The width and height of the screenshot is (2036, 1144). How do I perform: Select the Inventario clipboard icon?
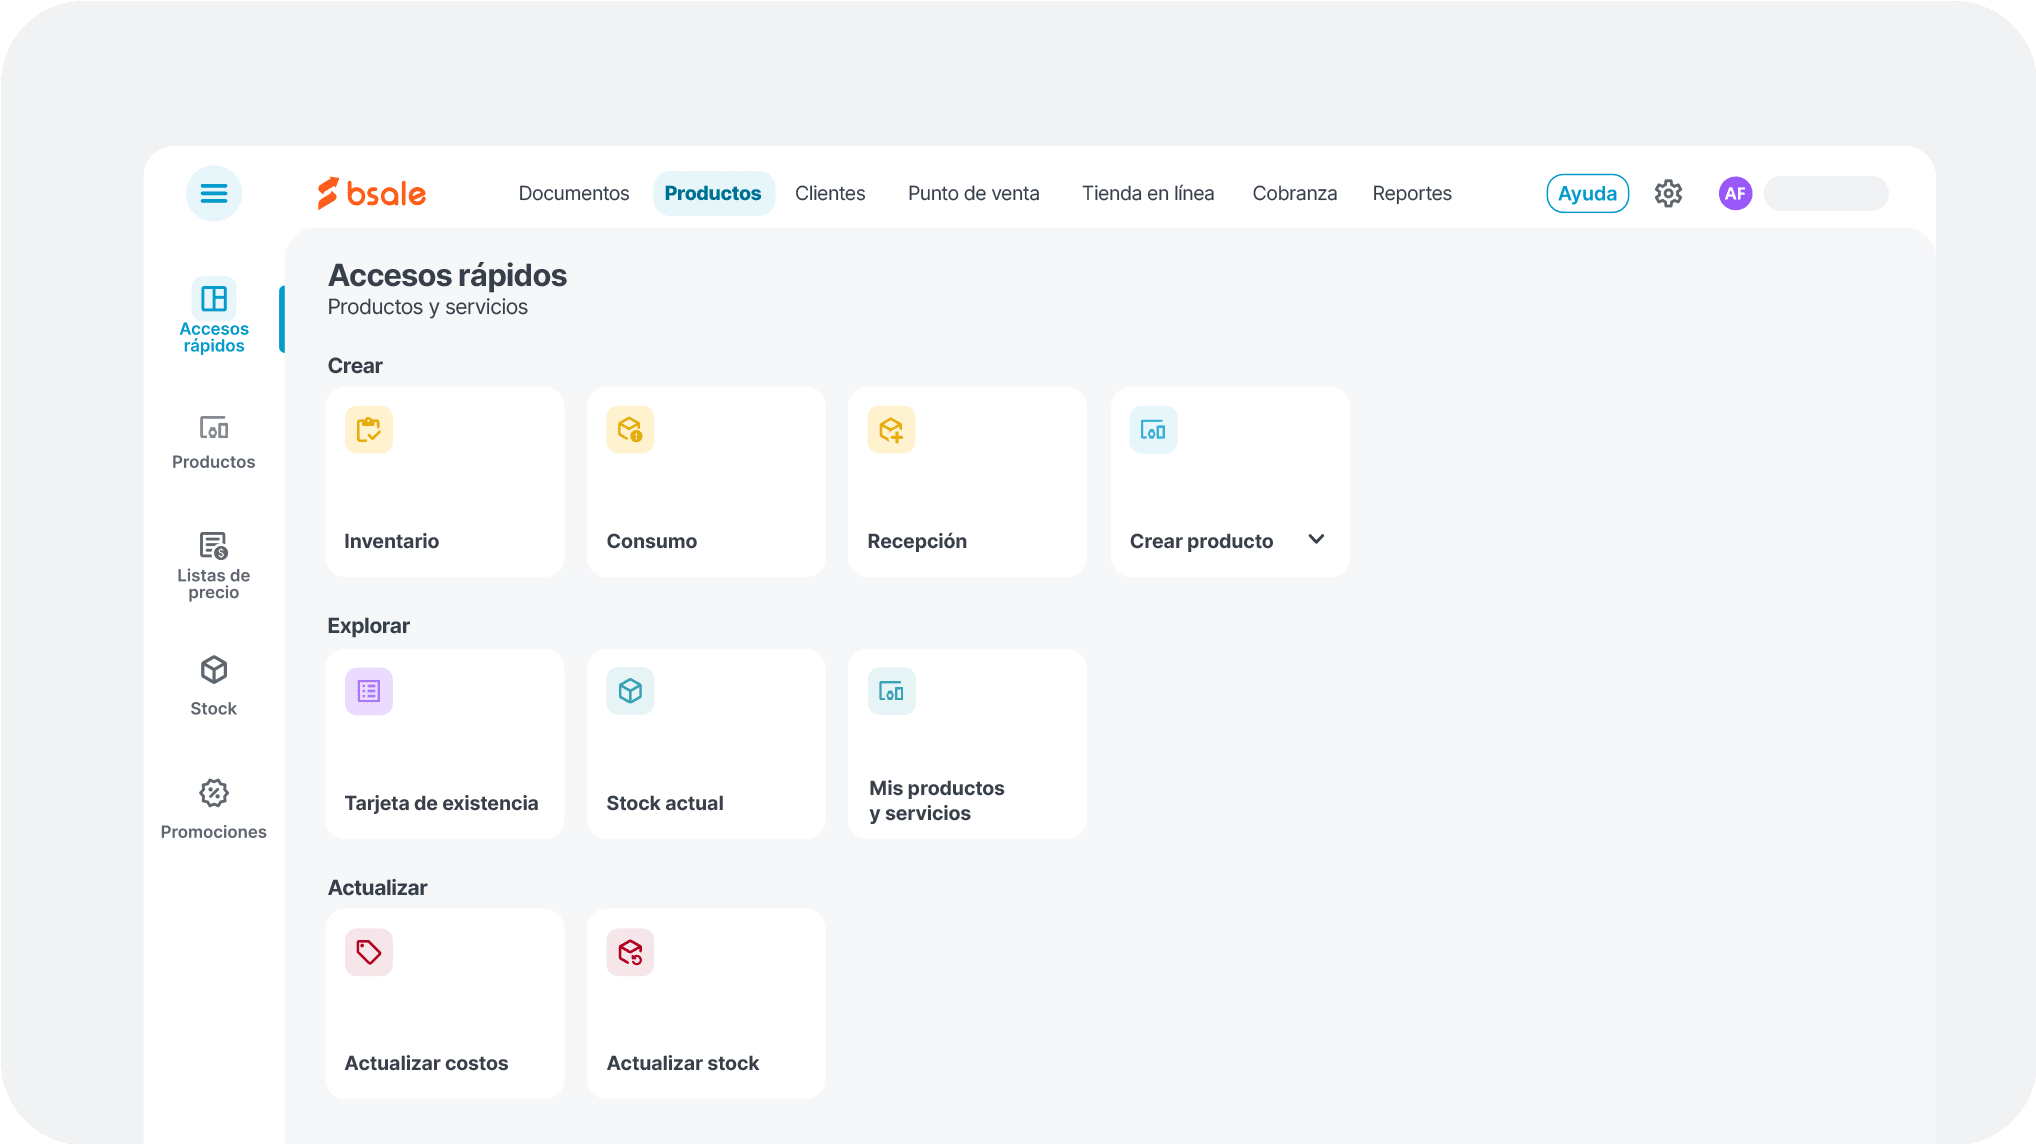click(368, 429)
